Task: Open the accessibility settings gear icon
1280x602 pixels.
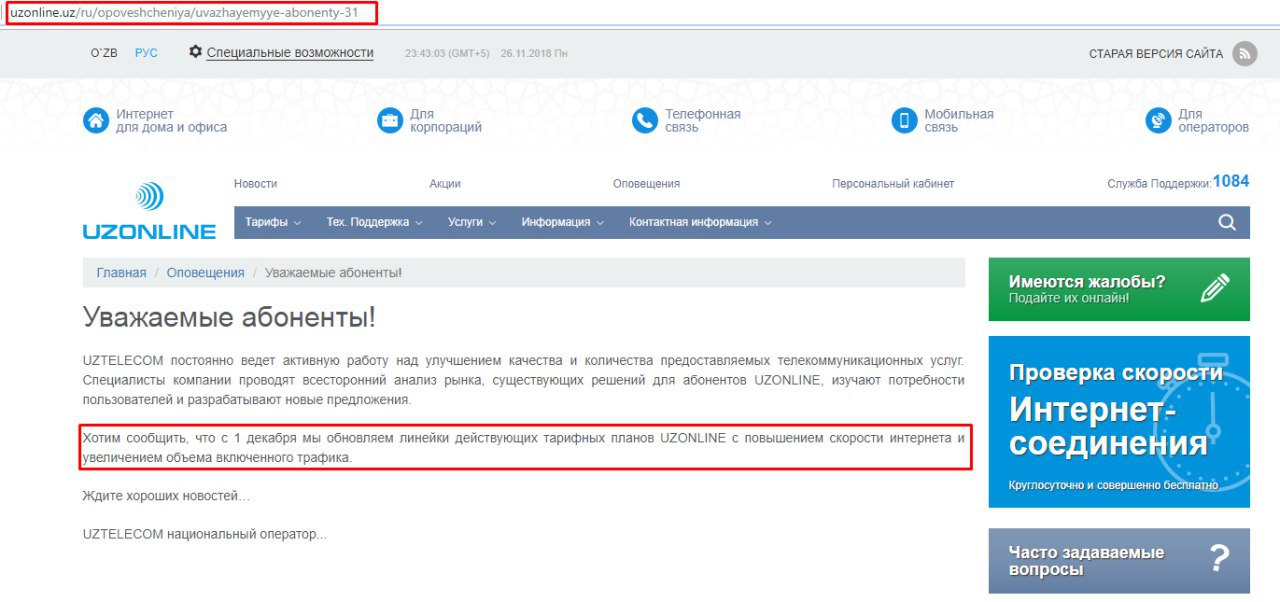Action: pos(195,51)
